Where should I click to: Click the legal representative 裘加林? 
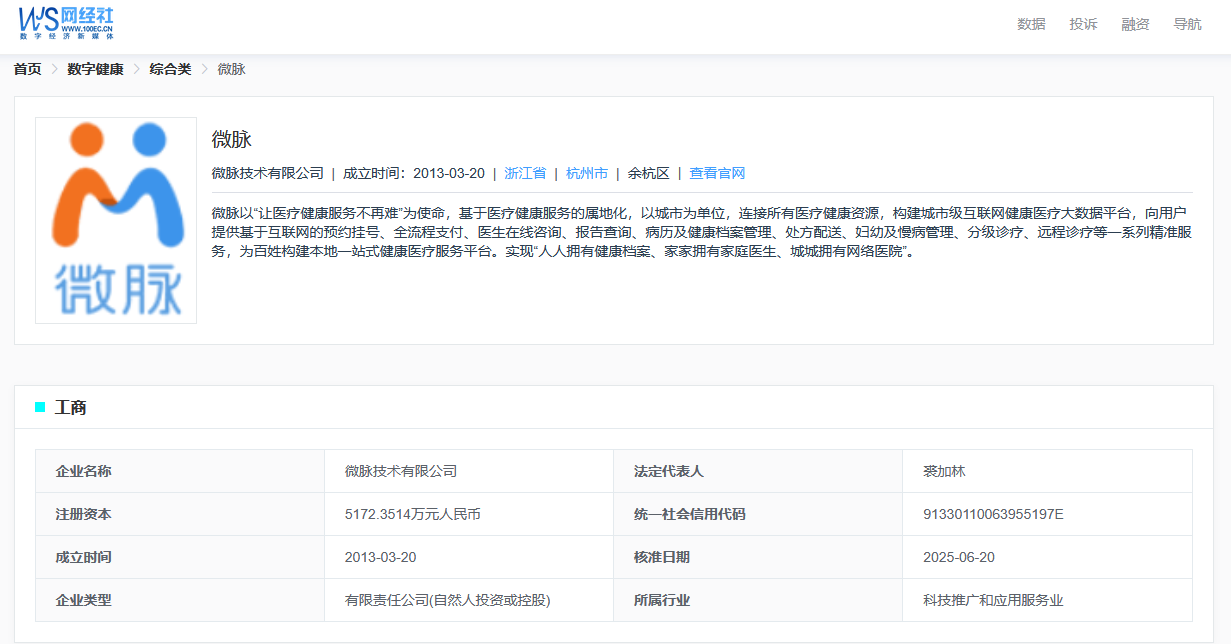click(942, 470)
